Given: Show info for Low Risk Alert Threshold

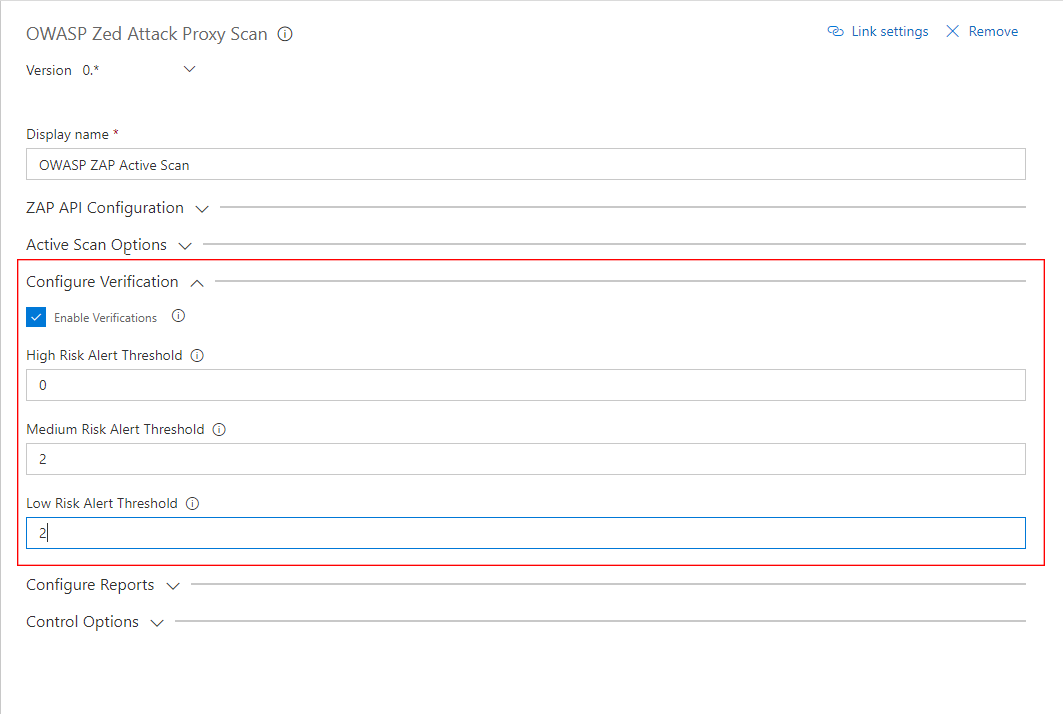Looking at the screenshot, I should tap(193, 503).
